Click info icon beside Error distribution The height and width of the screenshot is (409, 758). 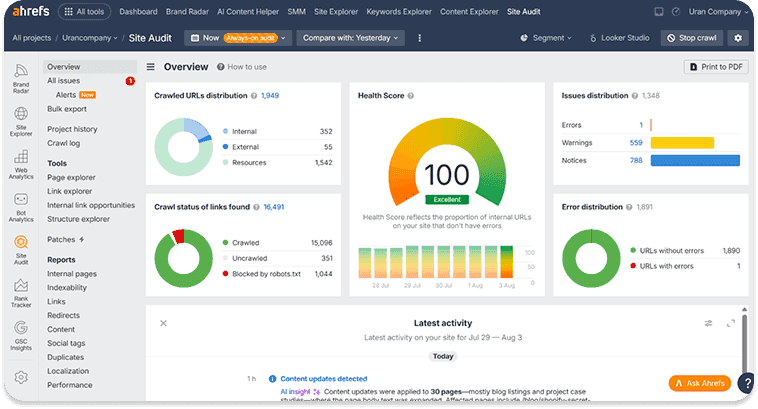click(x=629, y=207)
